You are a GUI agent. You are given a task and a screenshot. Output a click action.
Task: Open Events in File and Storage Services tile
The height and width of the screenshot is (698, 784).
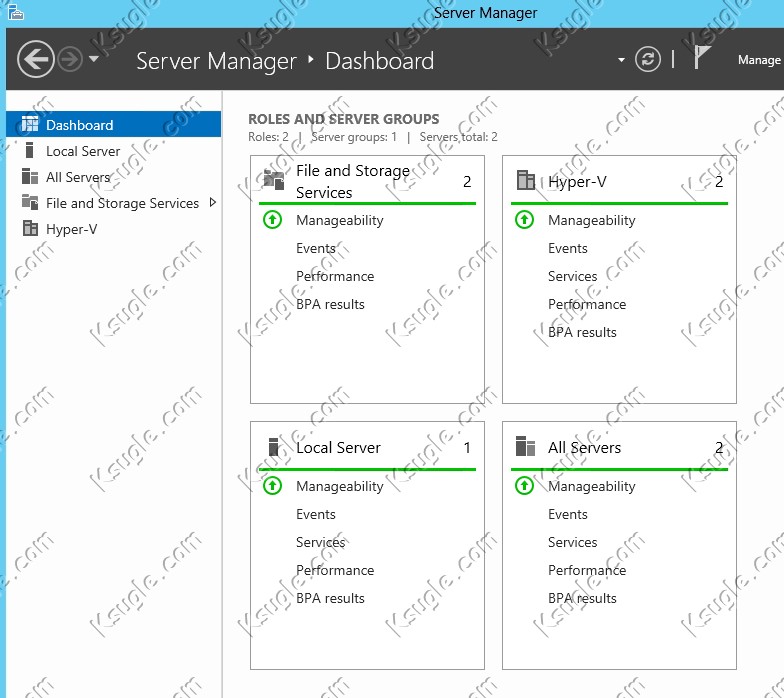(316, 248)
